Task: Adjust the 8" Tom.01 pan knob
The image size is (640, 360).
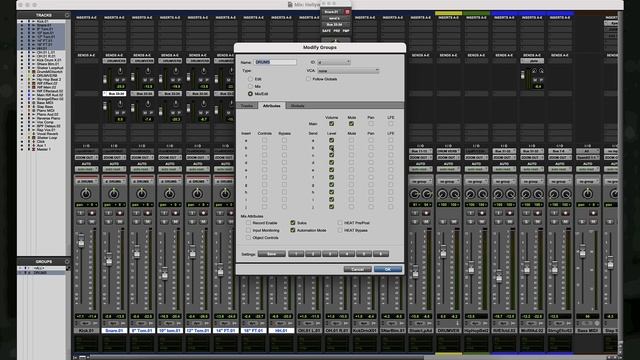Action: pyautogui.click(x=142, y=194)
